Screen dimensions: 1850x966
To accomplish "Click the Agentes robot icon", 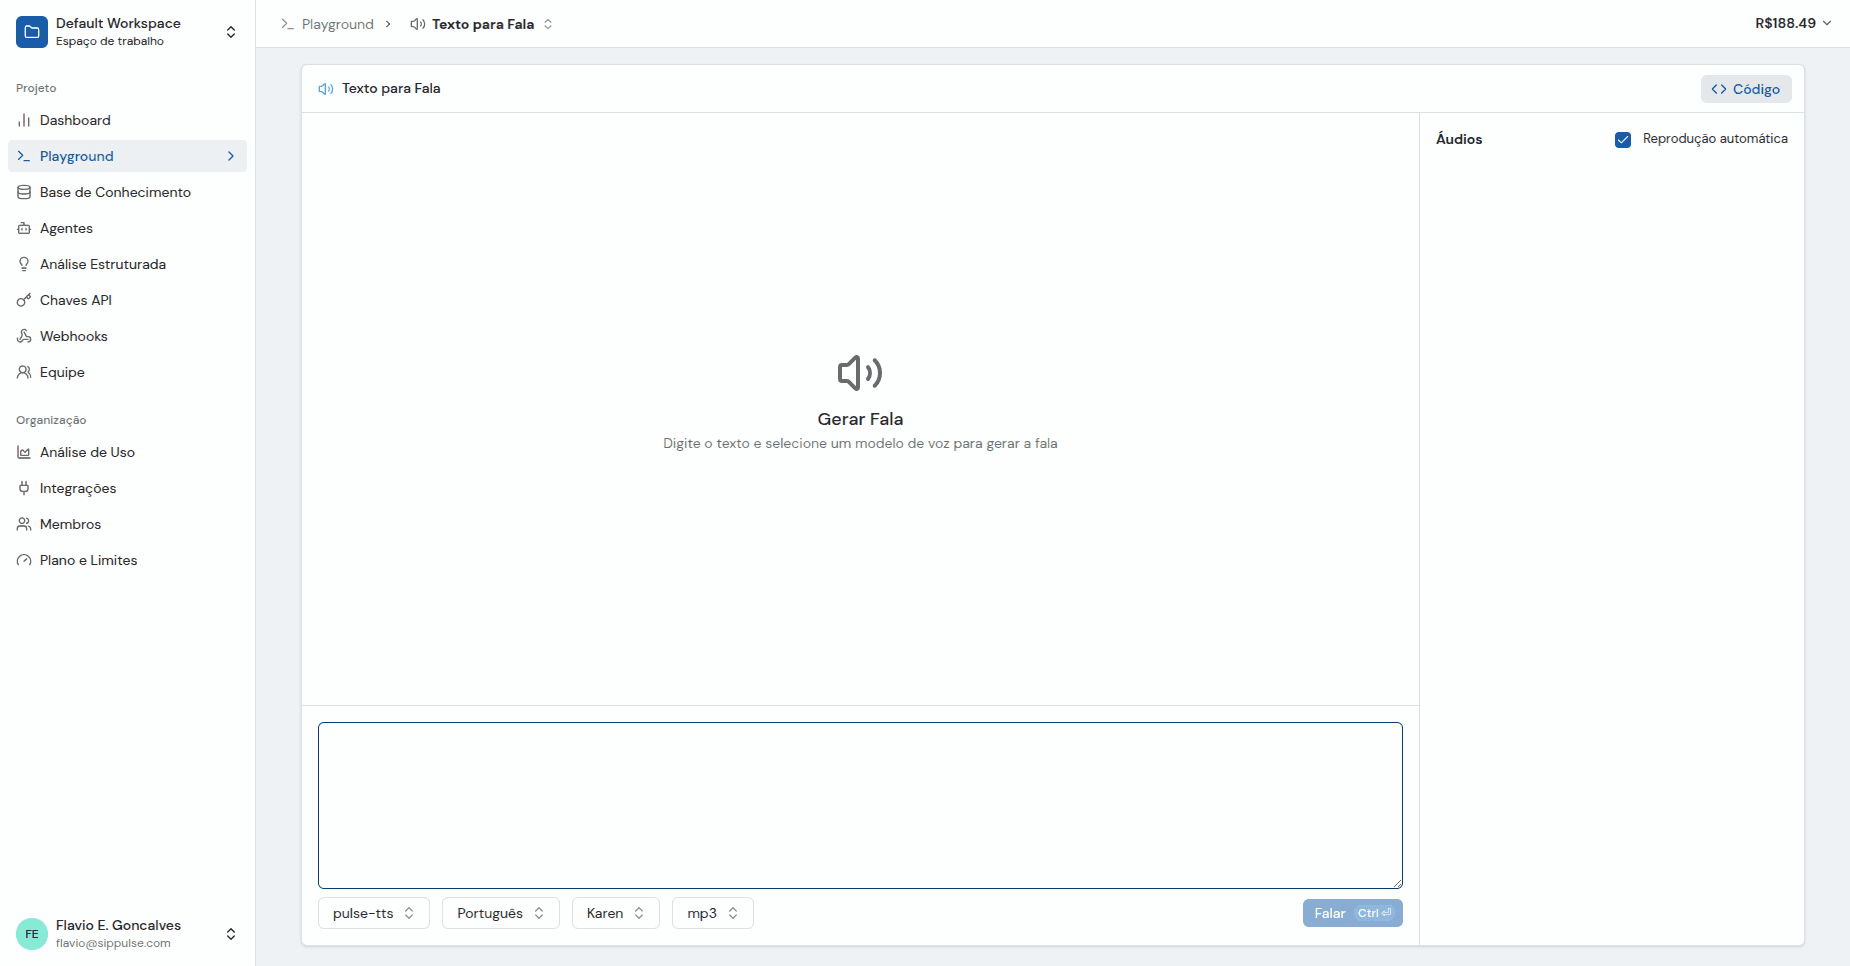I will (x=24, y=228).
